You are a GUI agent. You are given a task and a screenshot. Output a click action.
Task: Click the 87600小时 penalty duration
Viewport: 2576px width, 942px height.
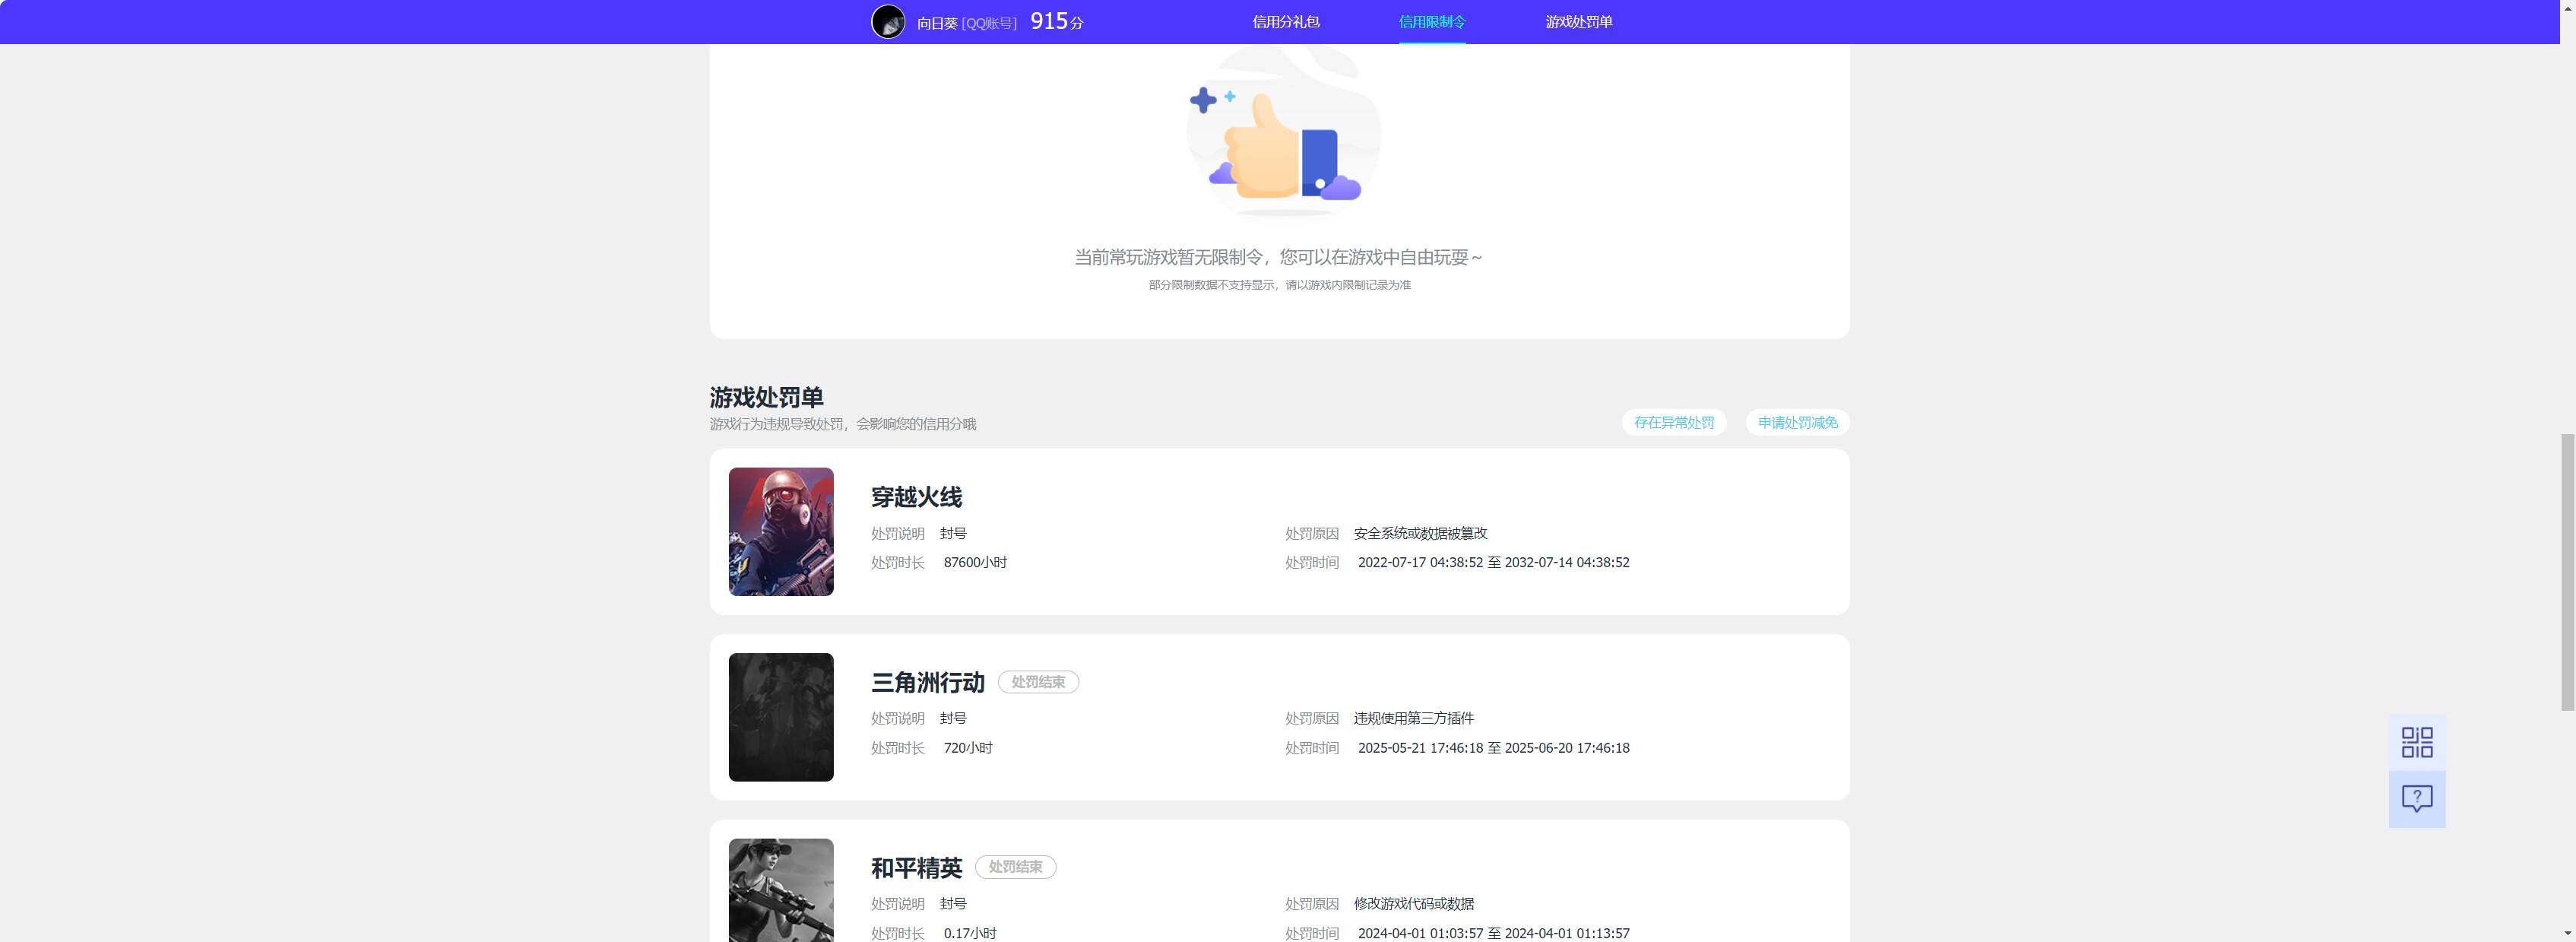pos(975,563)
